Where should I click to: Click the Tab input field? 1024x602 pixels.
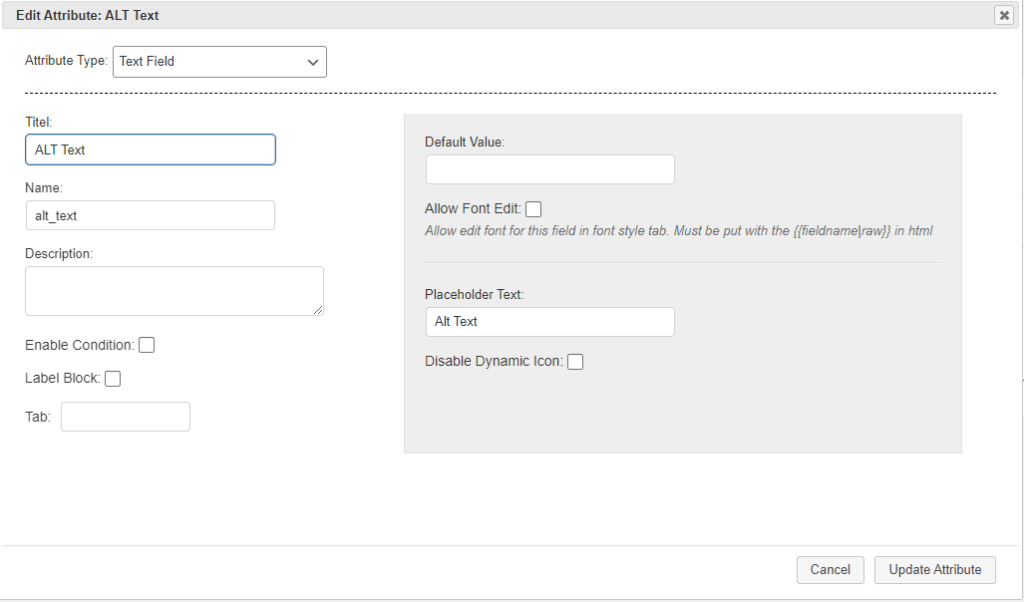125,417
